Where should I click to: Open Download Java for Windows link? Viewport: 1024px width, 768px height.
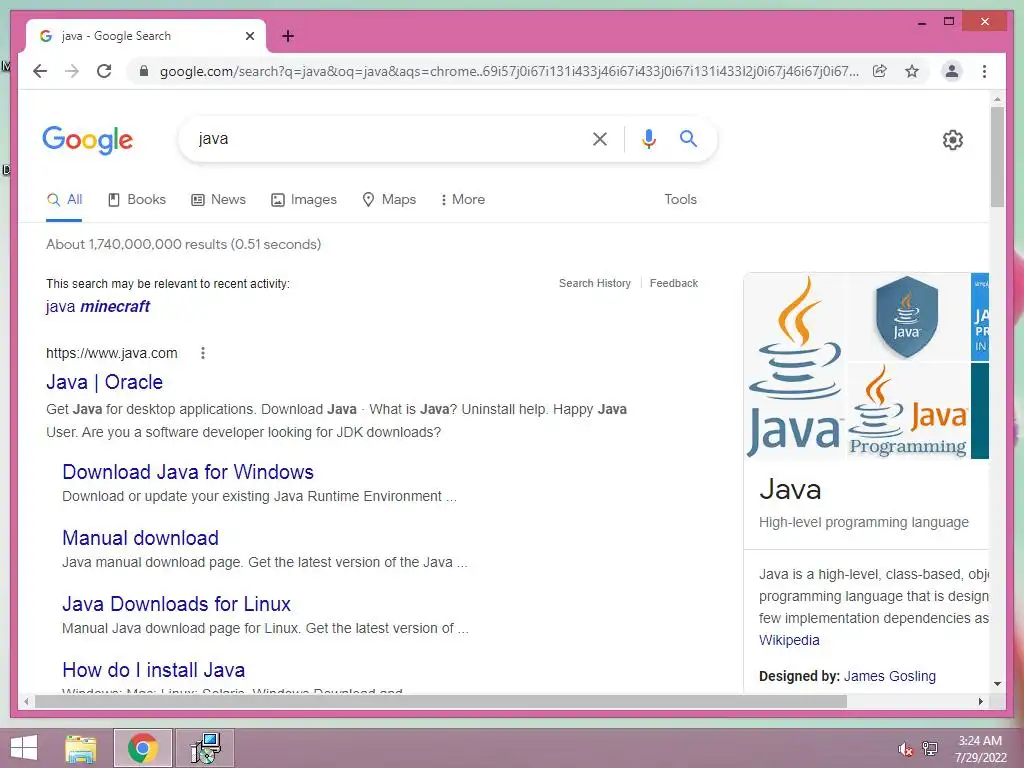[188, 472]
